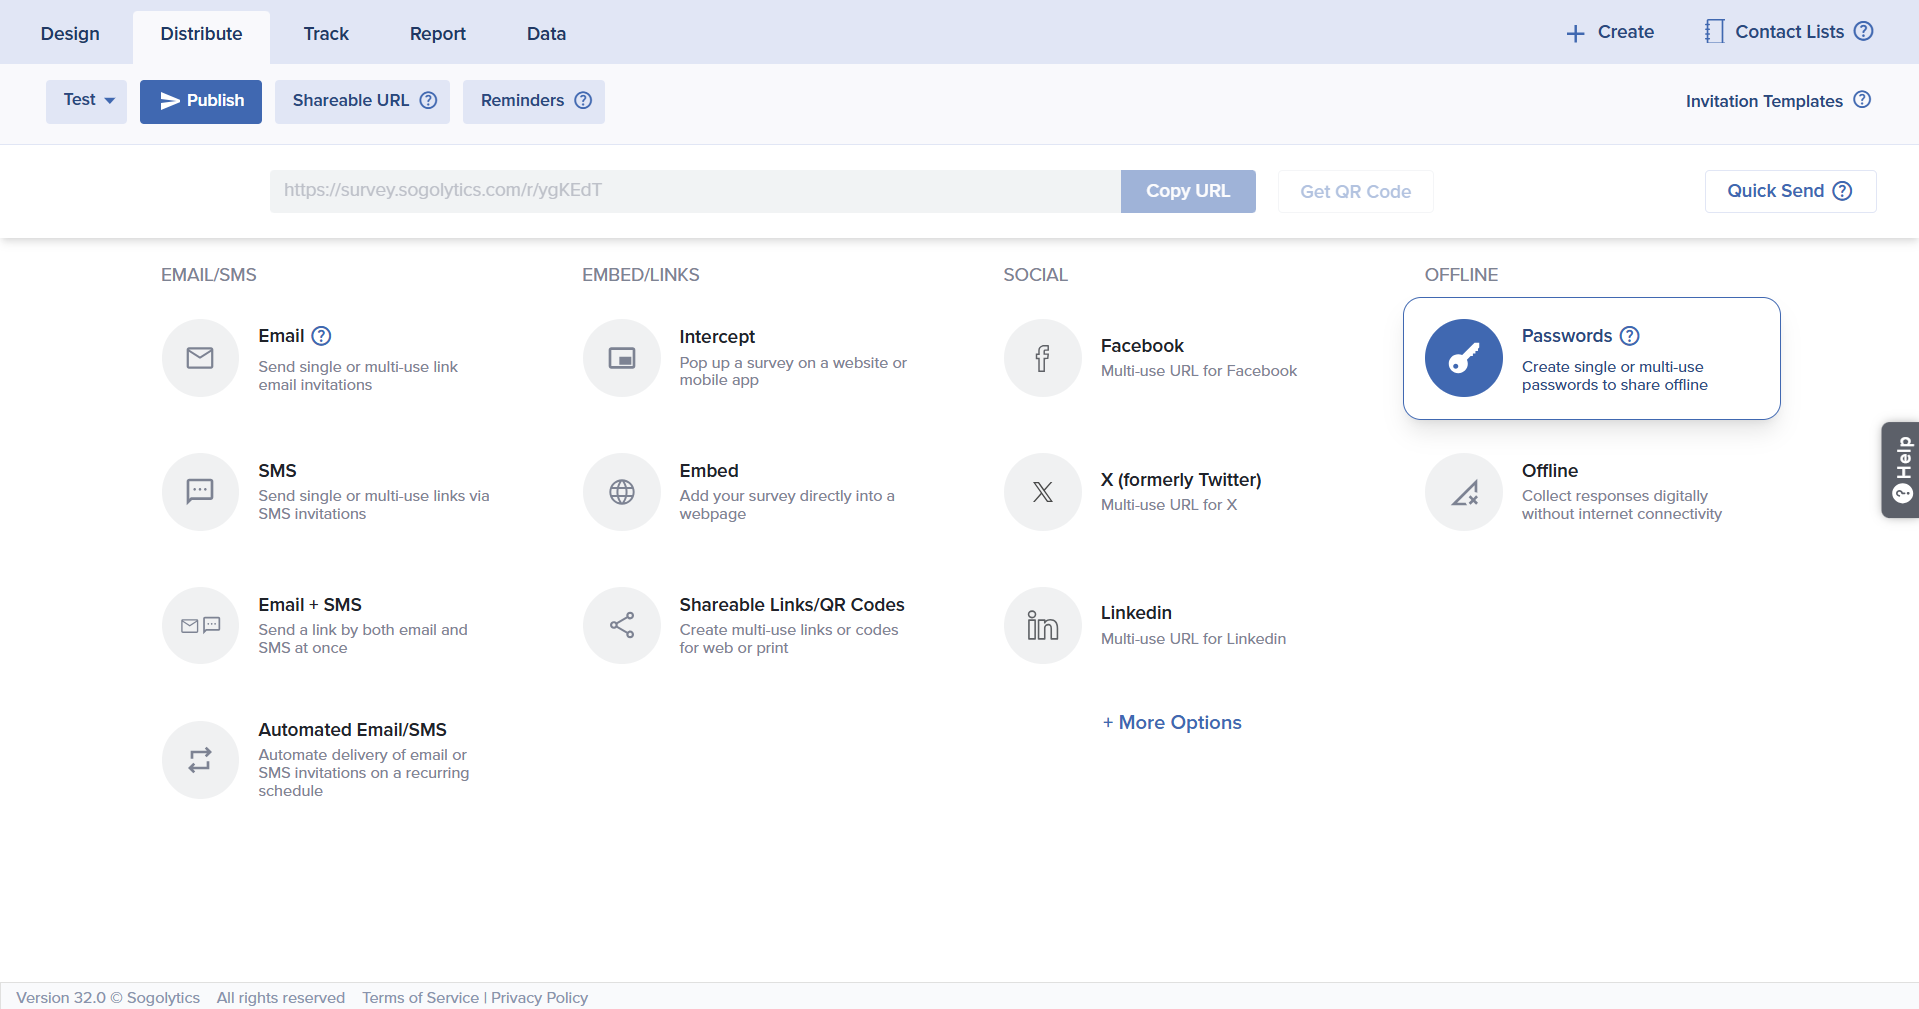Select the X (formerly Twitter) icon
The height and width of the screenshot is (1009, 1919).
tap(1042, 492)
